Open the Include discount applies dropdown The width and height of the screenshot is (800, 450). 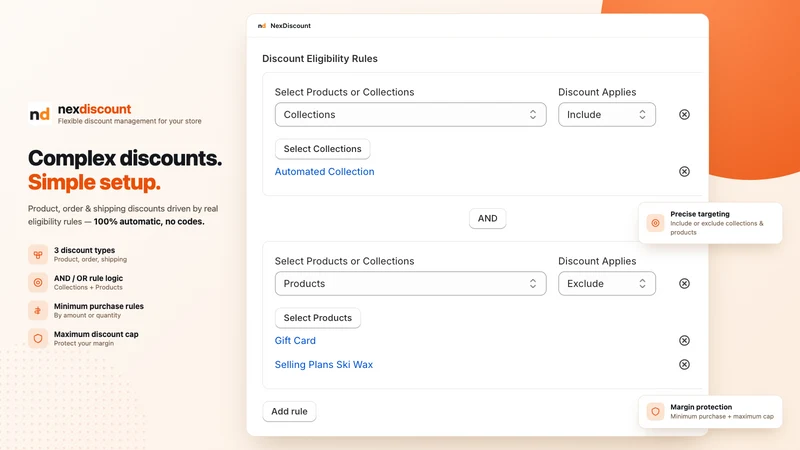coord(607,114)
